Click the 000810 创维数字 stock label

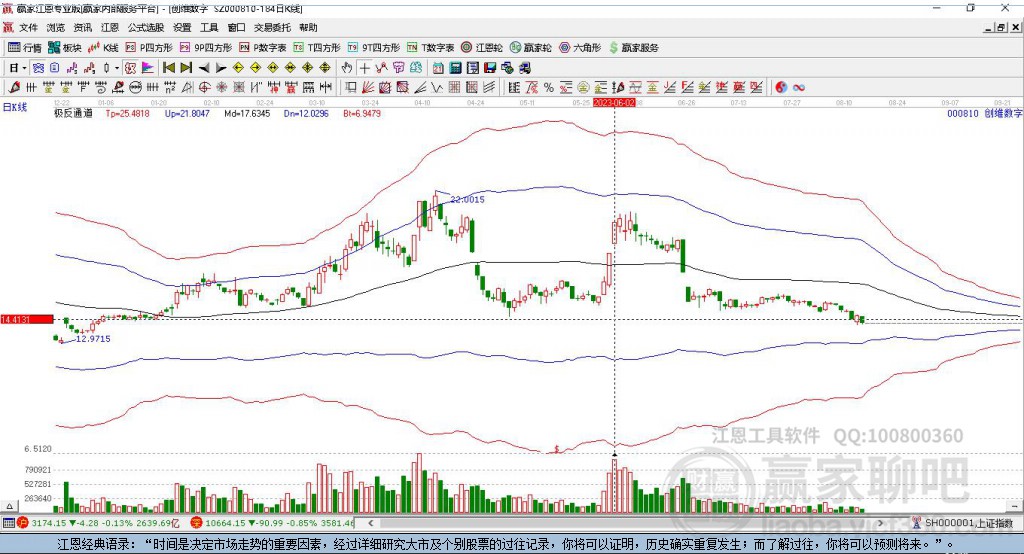pos(984,114)
